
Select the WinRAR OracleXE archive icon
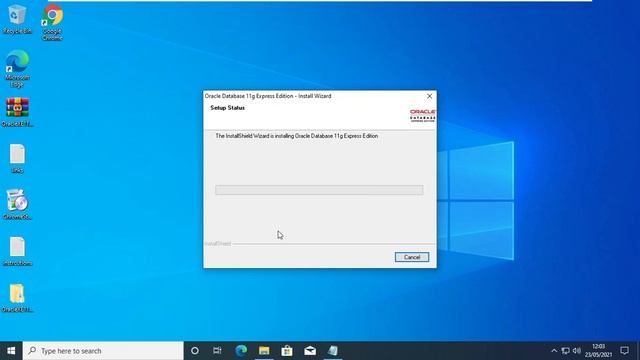click(17, 112)
